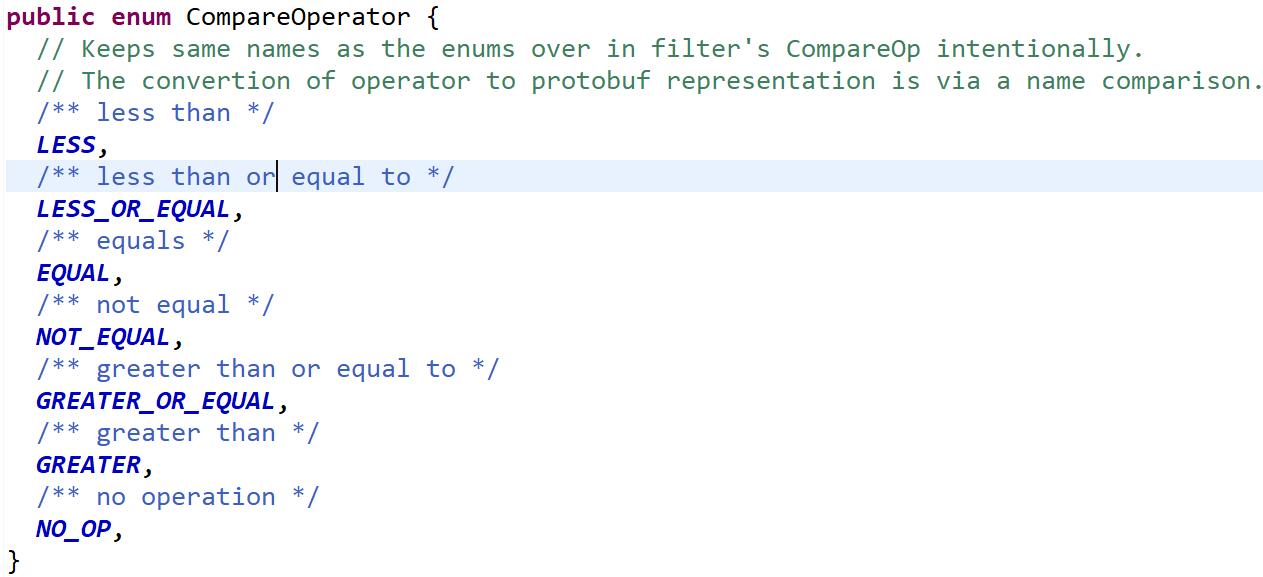Place cursor in 'not equal' Javadoc comment

[x=155, y=305]
